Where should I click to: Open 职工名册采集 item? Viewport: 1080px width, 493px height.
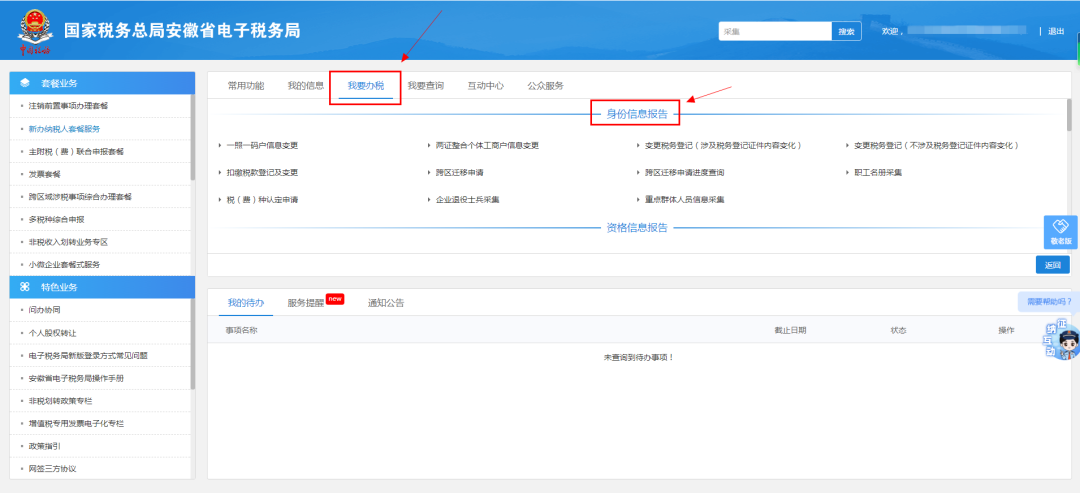click(878, 172)
